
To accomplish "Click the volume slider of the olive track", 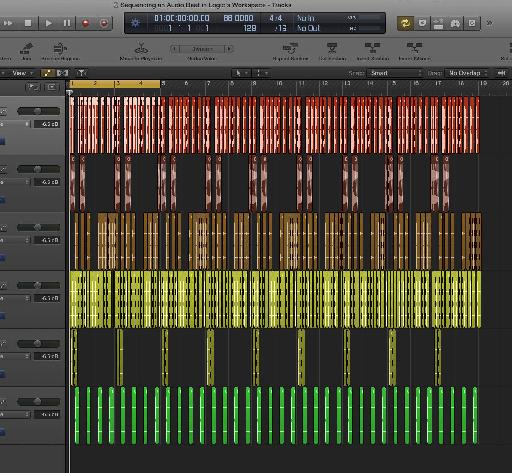I will point(38,343).
